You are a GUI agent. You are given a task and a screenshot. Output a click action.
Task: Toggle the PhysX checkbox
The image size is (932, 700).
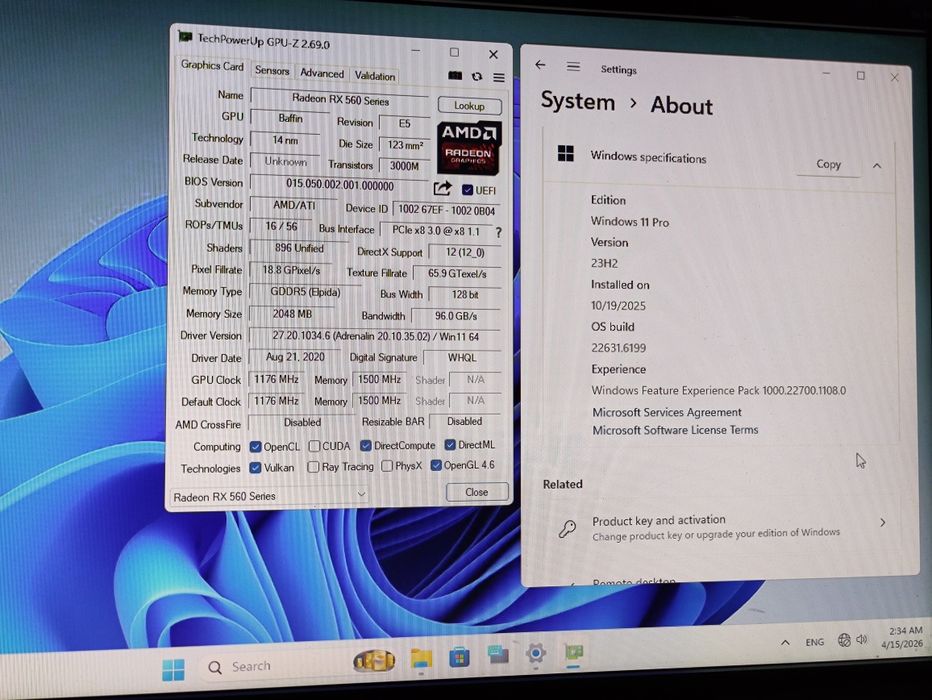[387, 466]
